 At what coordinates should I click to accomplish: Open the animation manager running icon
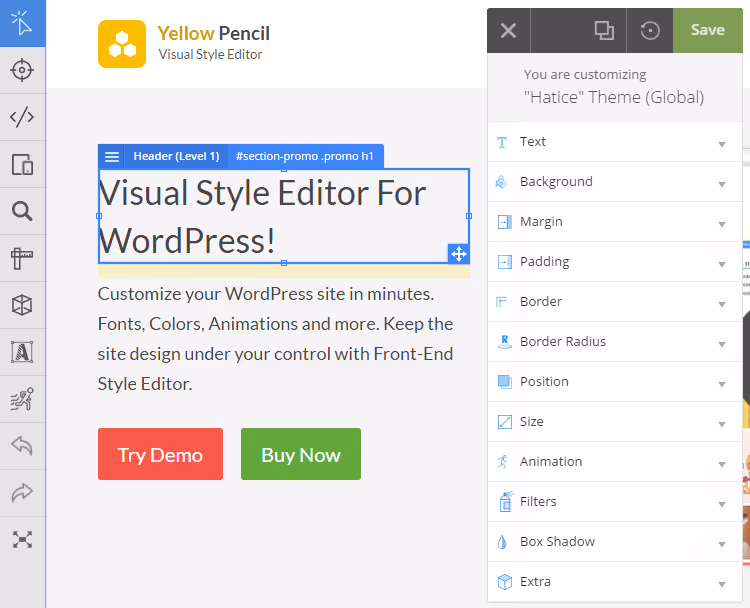(22, 399)
